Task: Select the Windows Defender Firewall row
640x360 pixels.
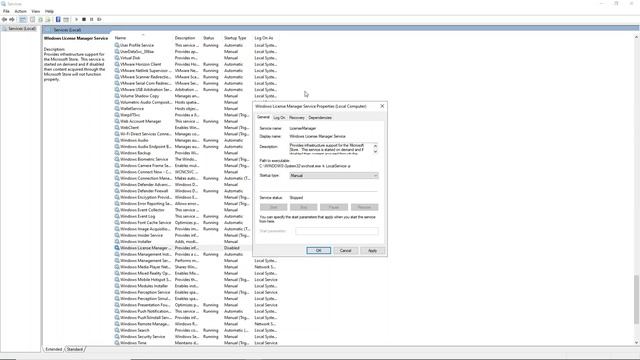Action: [x=182, y=191]
